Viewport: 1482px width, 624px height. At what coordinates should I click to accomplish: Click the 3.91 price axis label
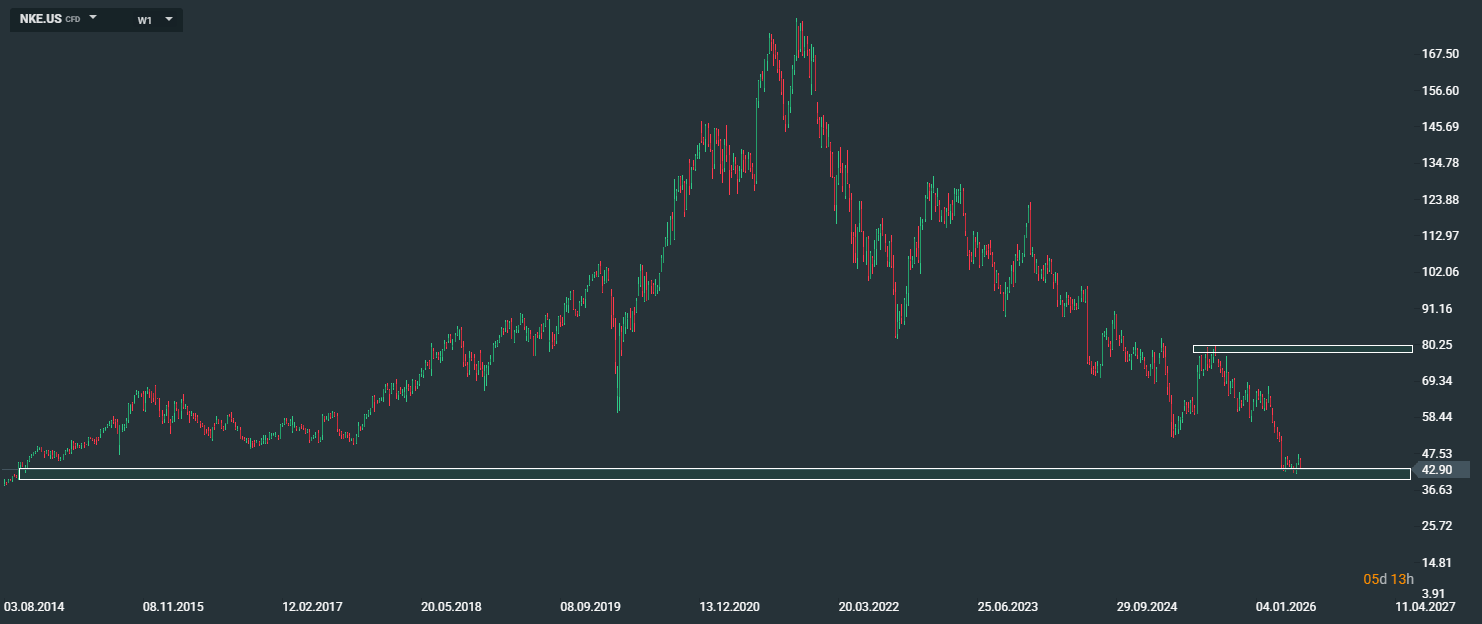point(1434,593)
